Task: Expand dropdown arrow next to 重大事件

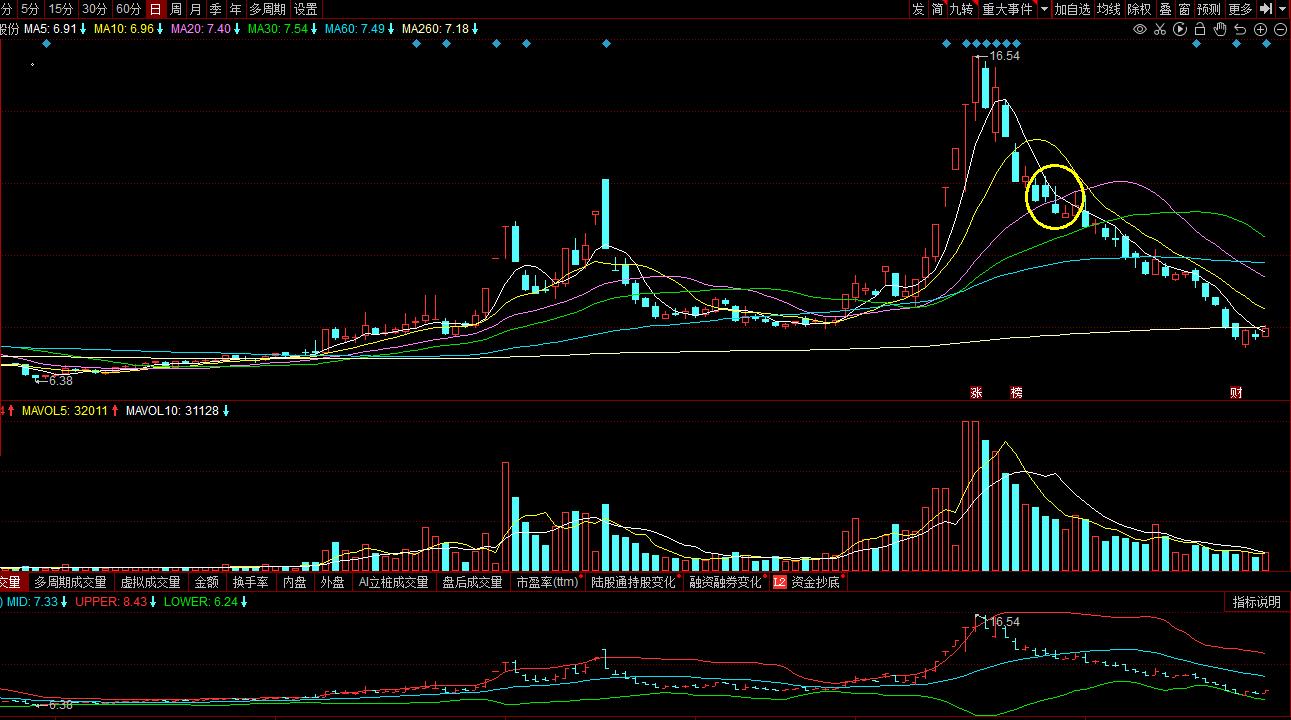Action: coord(1045,9)
